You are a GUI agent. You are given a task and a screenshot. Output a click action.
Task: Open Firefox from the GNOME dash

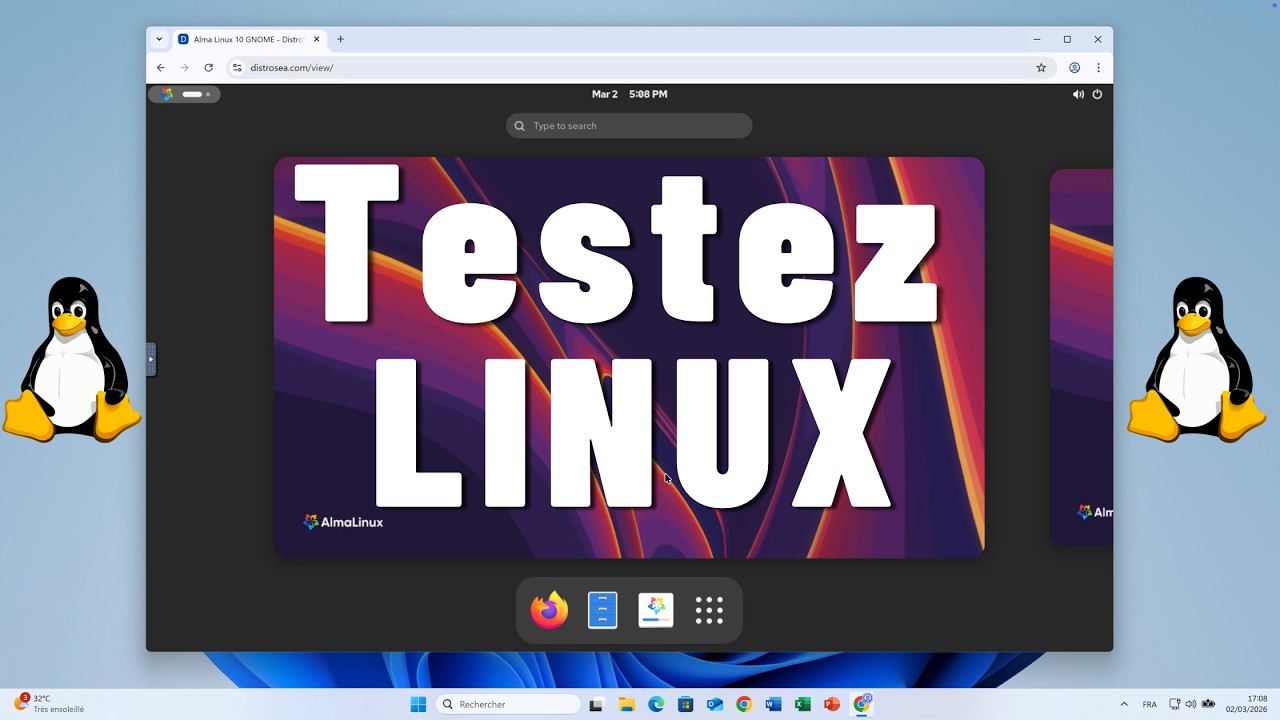[x=549, y=610]
